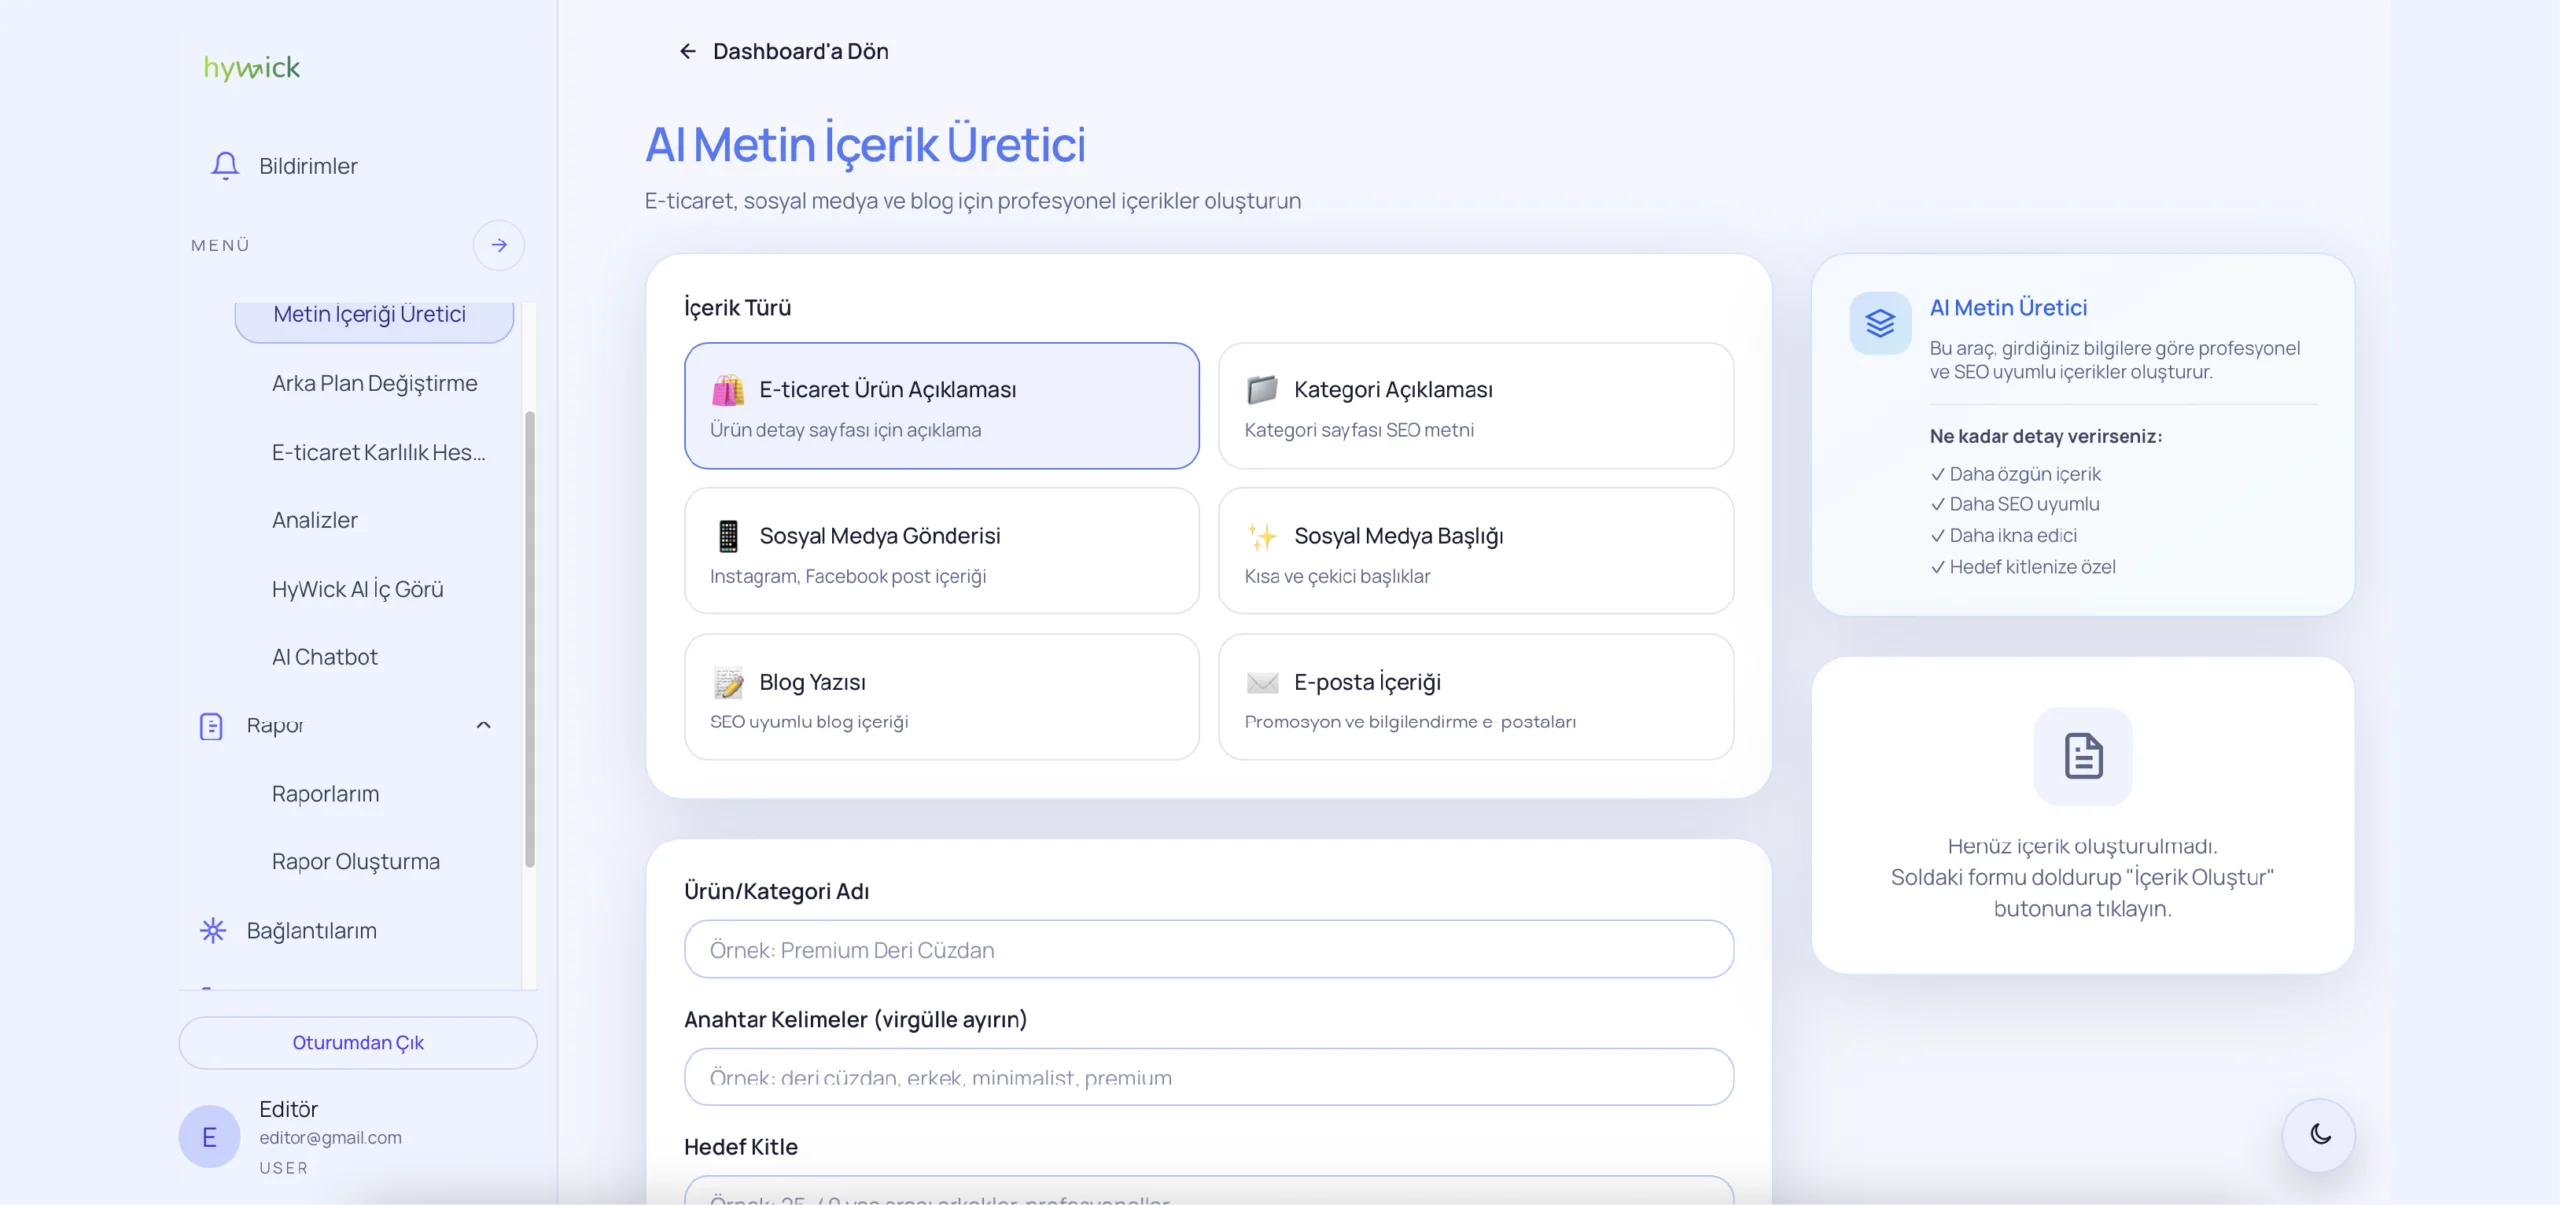
Task: Click the menu collapse arrow button
Action: click(498, 245)
